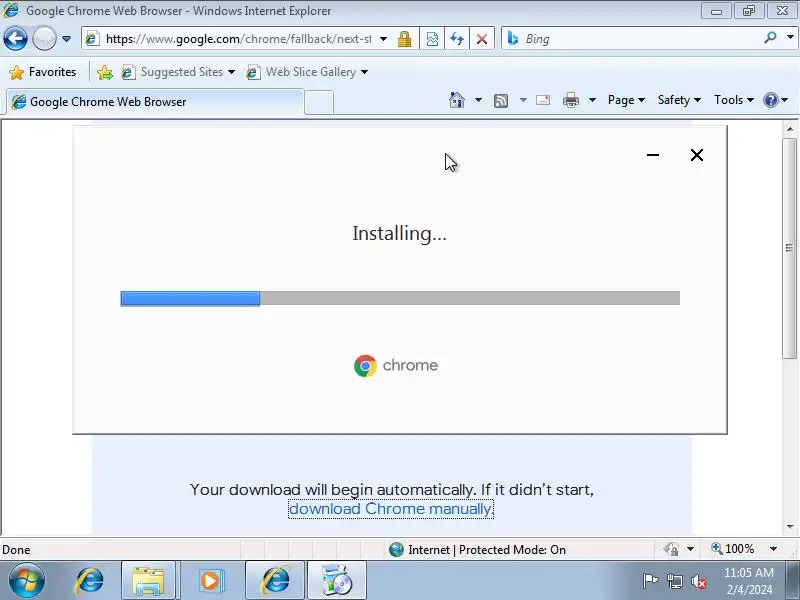
Task: Click the greyed Forward navigation button
Action: click(x=44, y=39)
